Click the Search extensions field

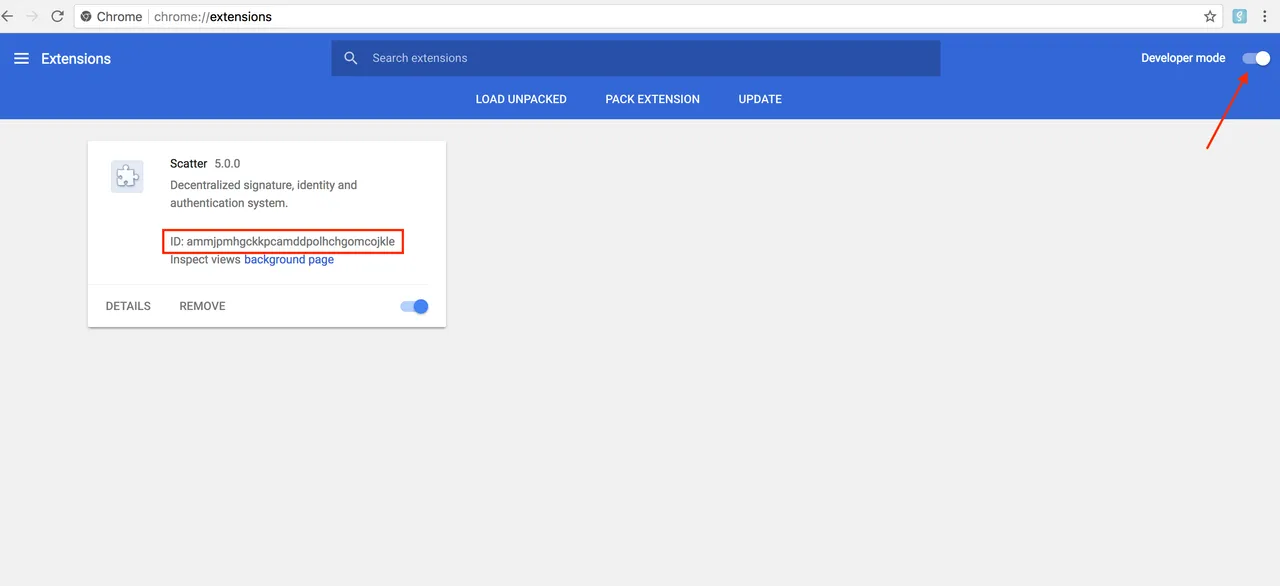635,58
